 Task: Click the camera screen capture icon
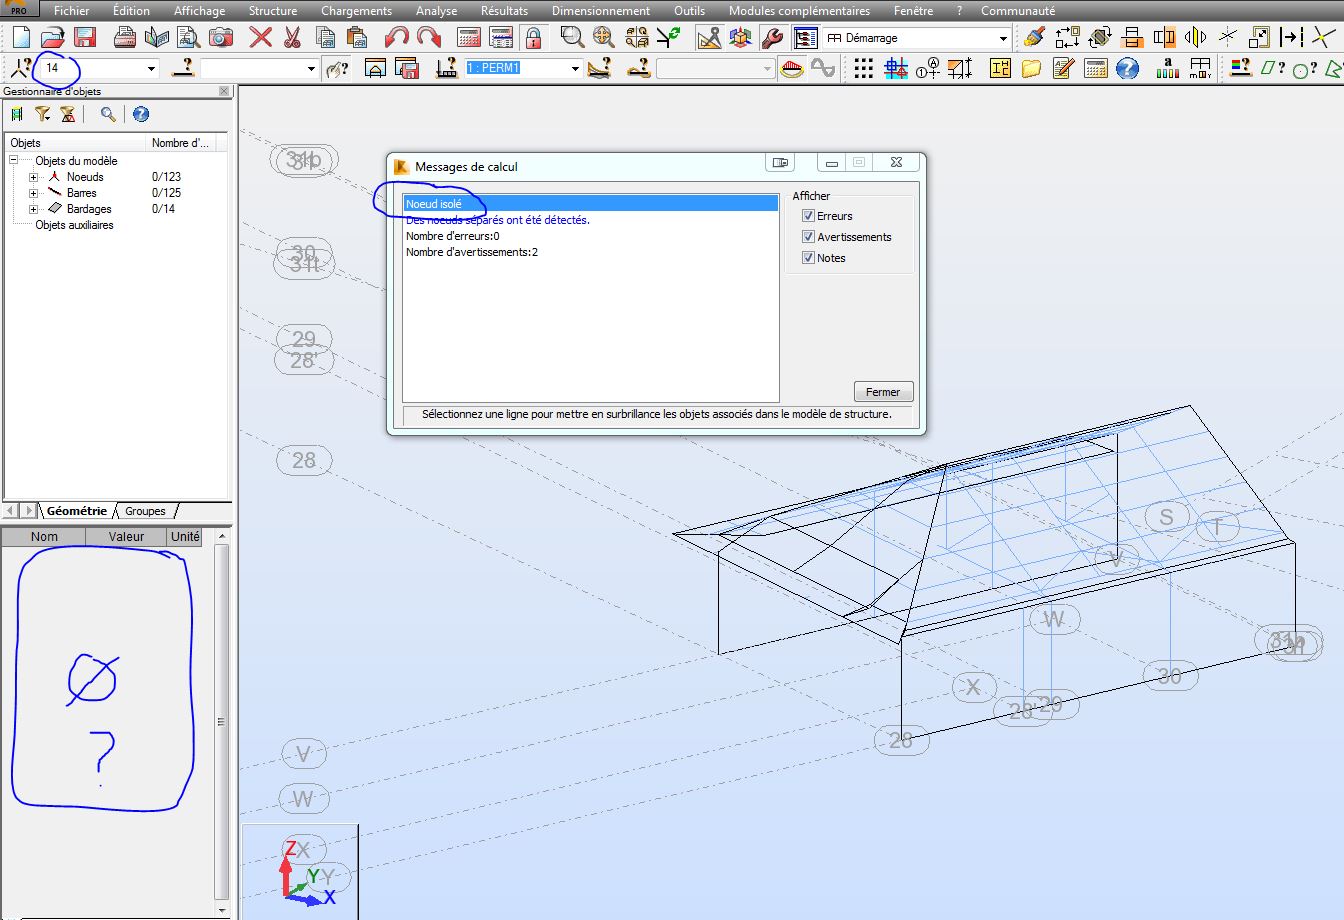coord(221,38)
